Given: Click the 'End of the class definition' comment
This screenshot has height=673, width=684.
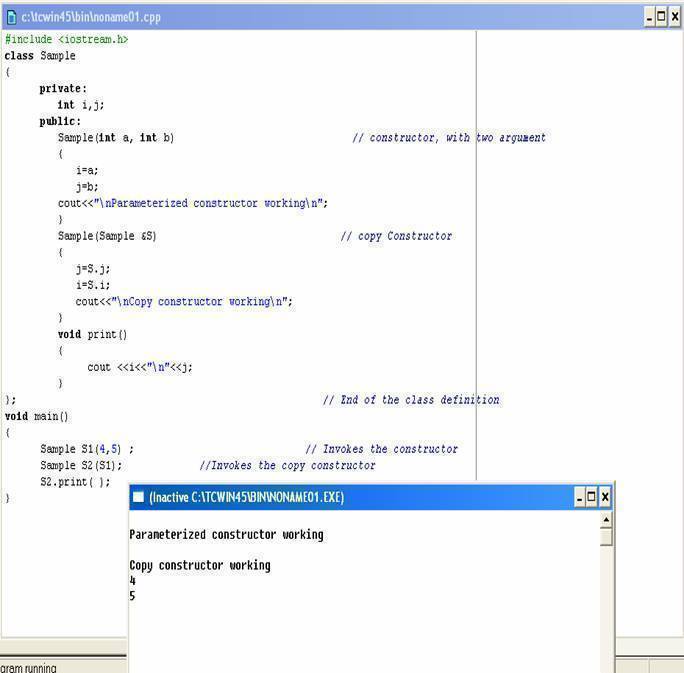Looking at the screenshot, I should click(x=411, y=400).
